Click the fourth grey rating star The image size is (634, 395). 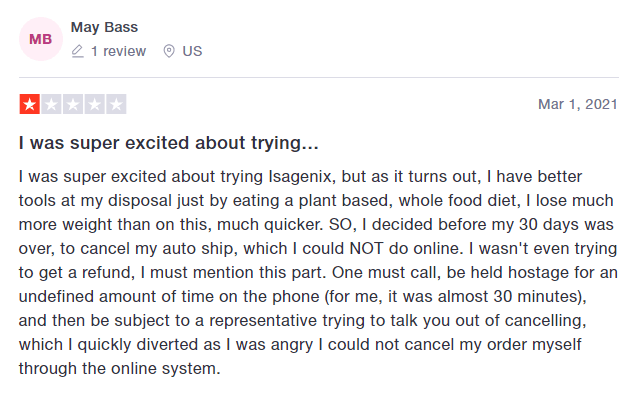pos(95,104)
